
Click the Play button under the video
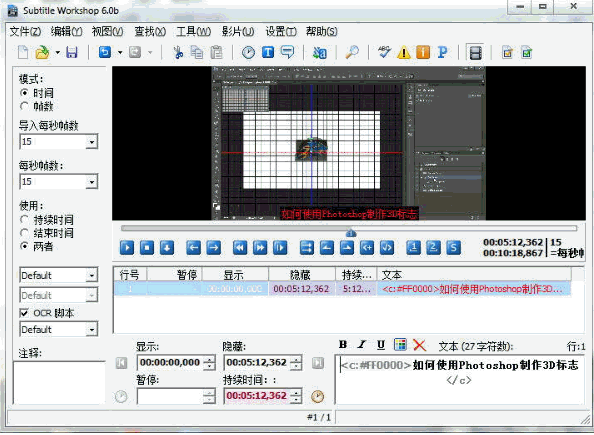[x=127, y=248]
